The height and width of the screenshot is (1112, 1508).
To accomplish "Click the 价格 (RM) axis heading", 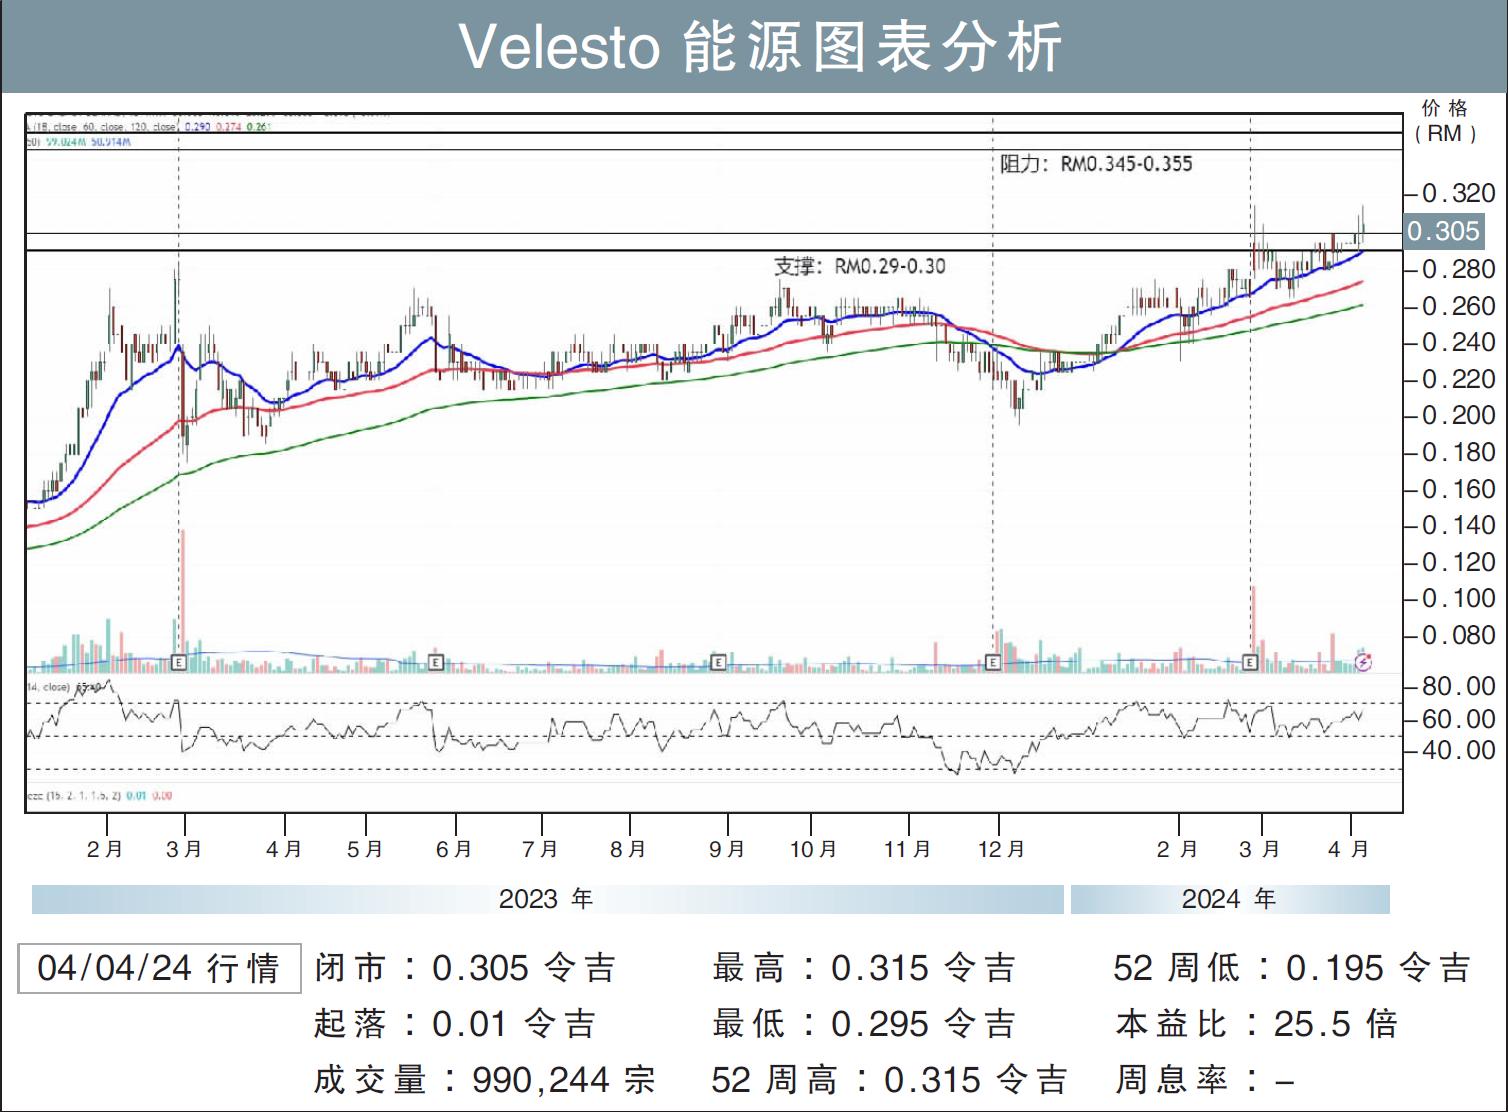I will click(1445, 121).
